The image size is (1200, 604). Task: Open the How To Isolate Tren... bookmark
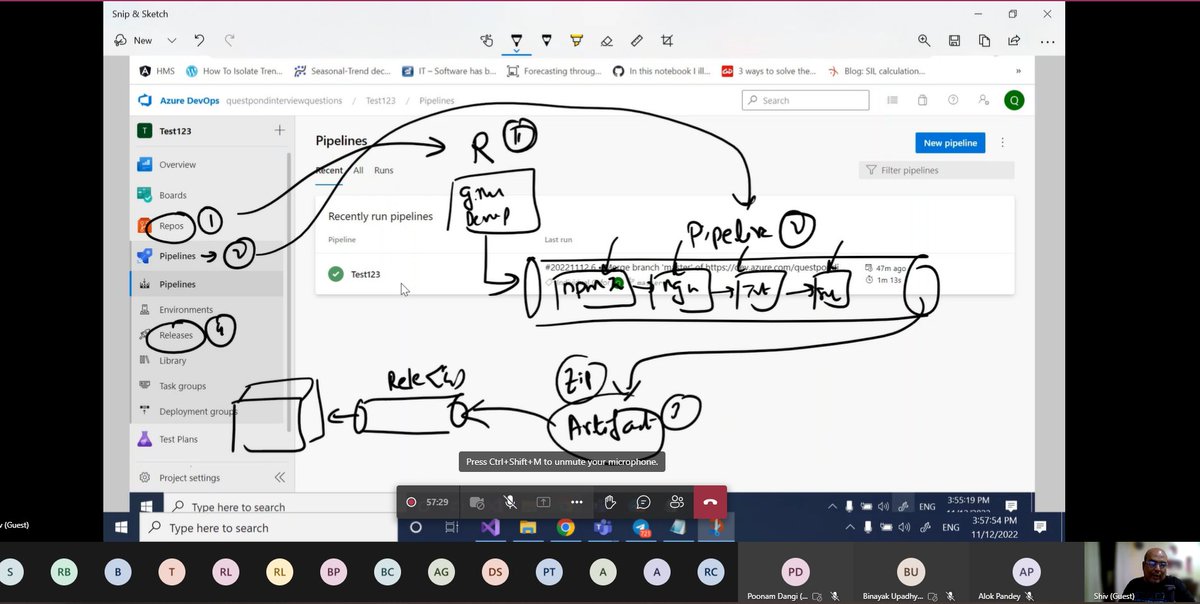coord(234,71)
